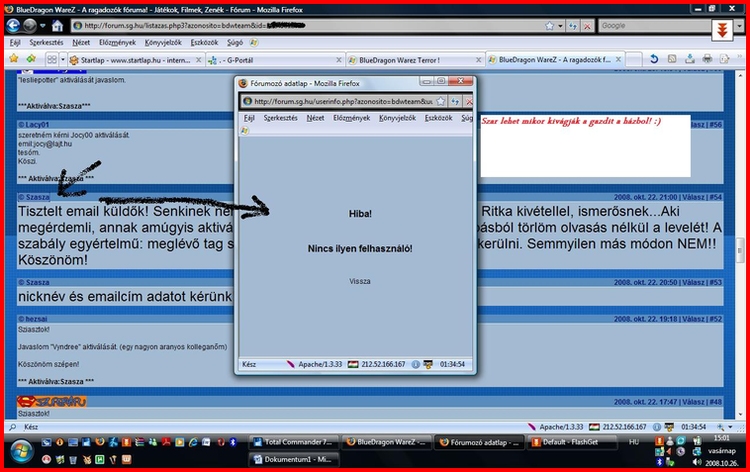Click the Válasz link on post #54
Screen dimensions: 750x472
695,198
